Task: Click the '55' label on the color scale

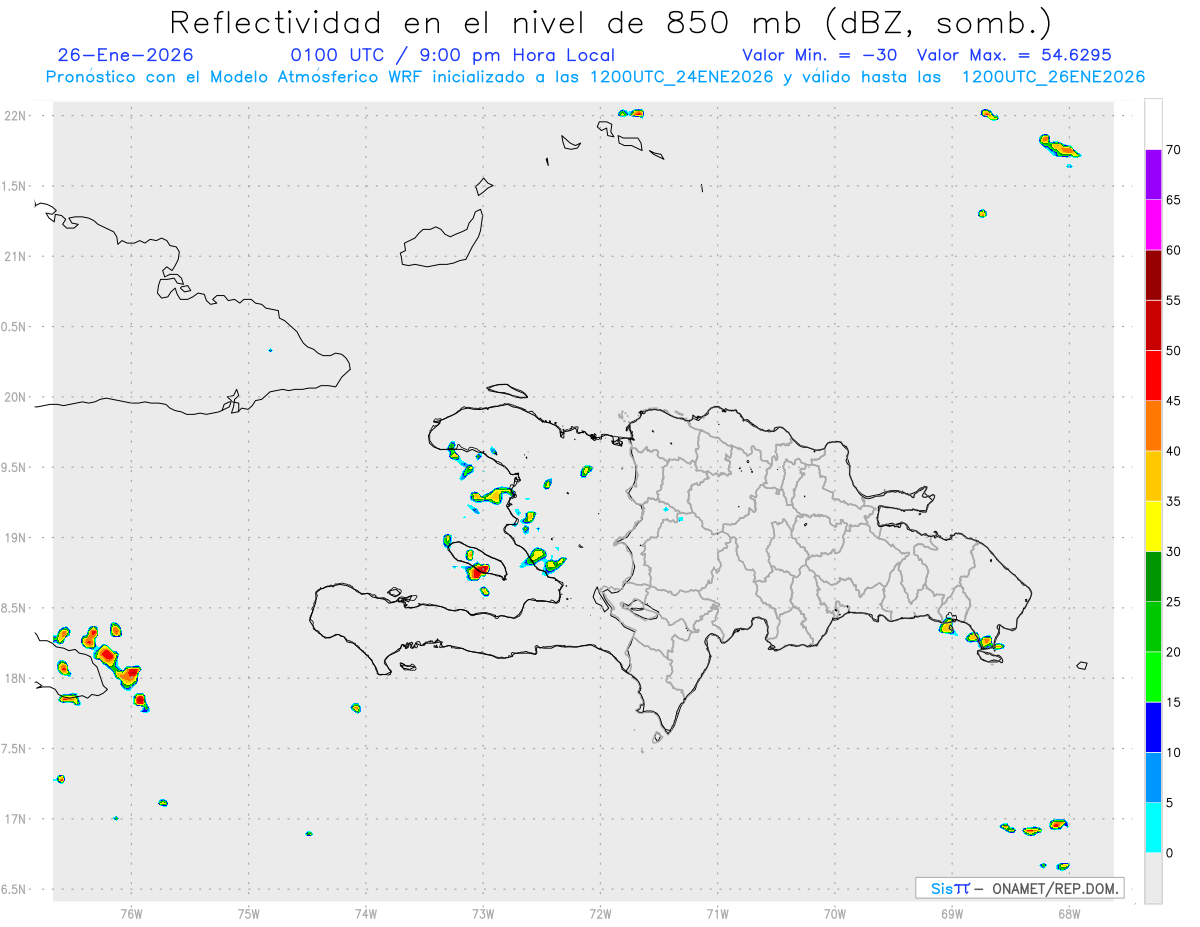Action: click(x=1173, y=300)
